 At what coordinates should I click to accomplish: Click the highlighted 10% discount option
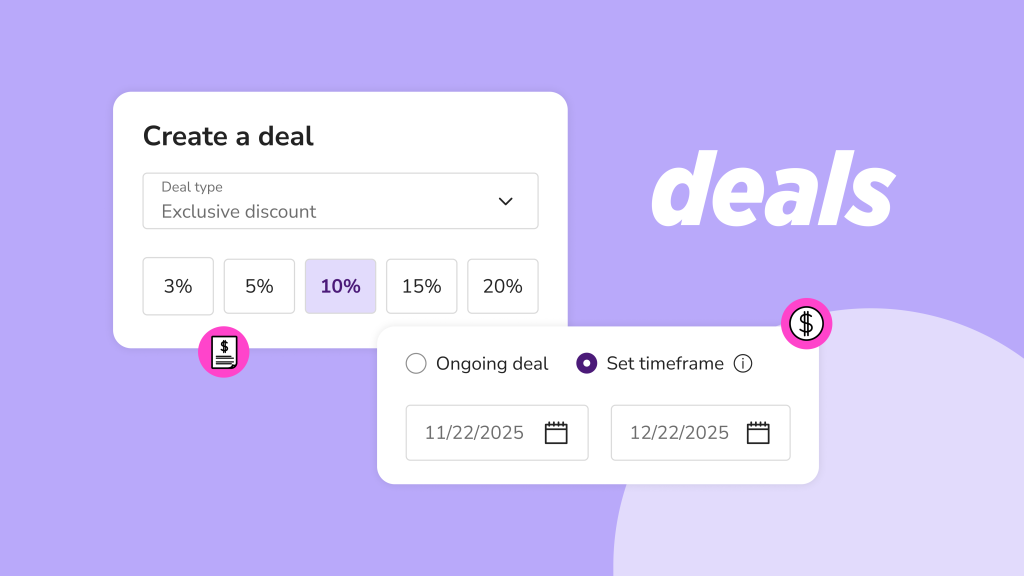pyautogui.click(x=340, y=287)
